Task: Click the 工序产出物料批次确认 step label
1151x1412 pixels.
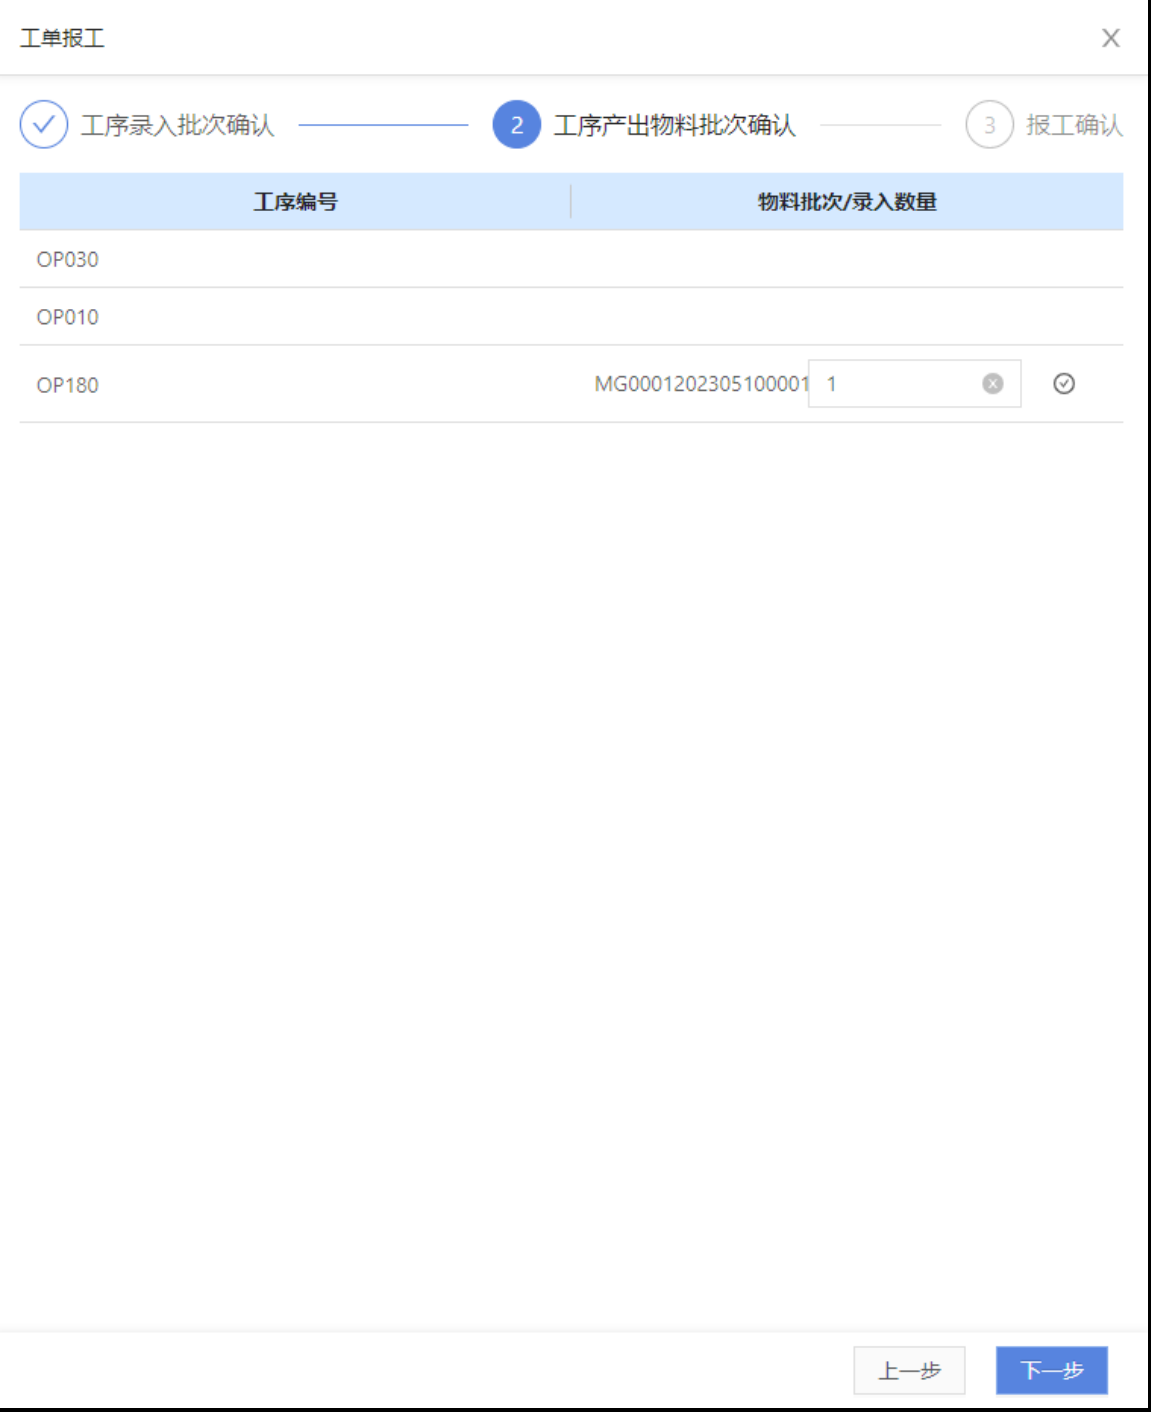Action: click(x=675, y=125)
